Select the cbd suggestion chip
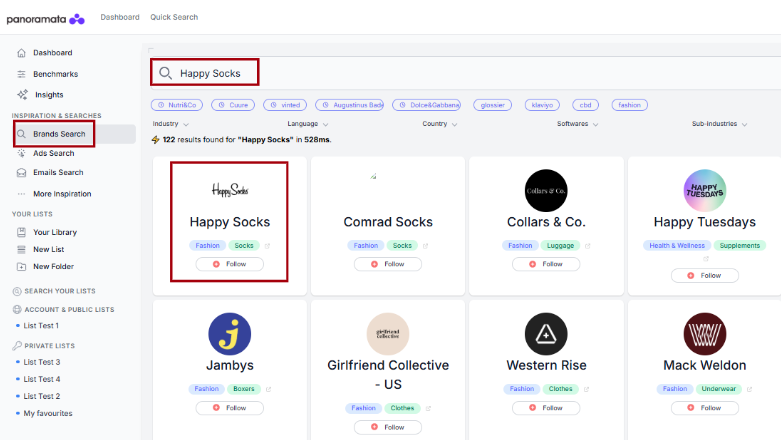Image resolution: width=781 pixels, height=440 pixels. [x=585, y=105]
